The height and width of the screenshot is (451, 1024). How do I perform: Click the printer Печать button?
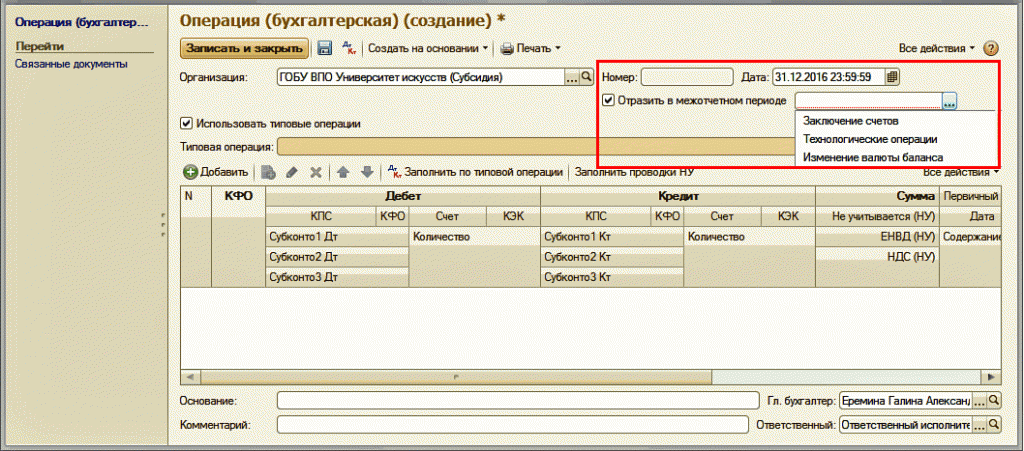tap(530, 48)
